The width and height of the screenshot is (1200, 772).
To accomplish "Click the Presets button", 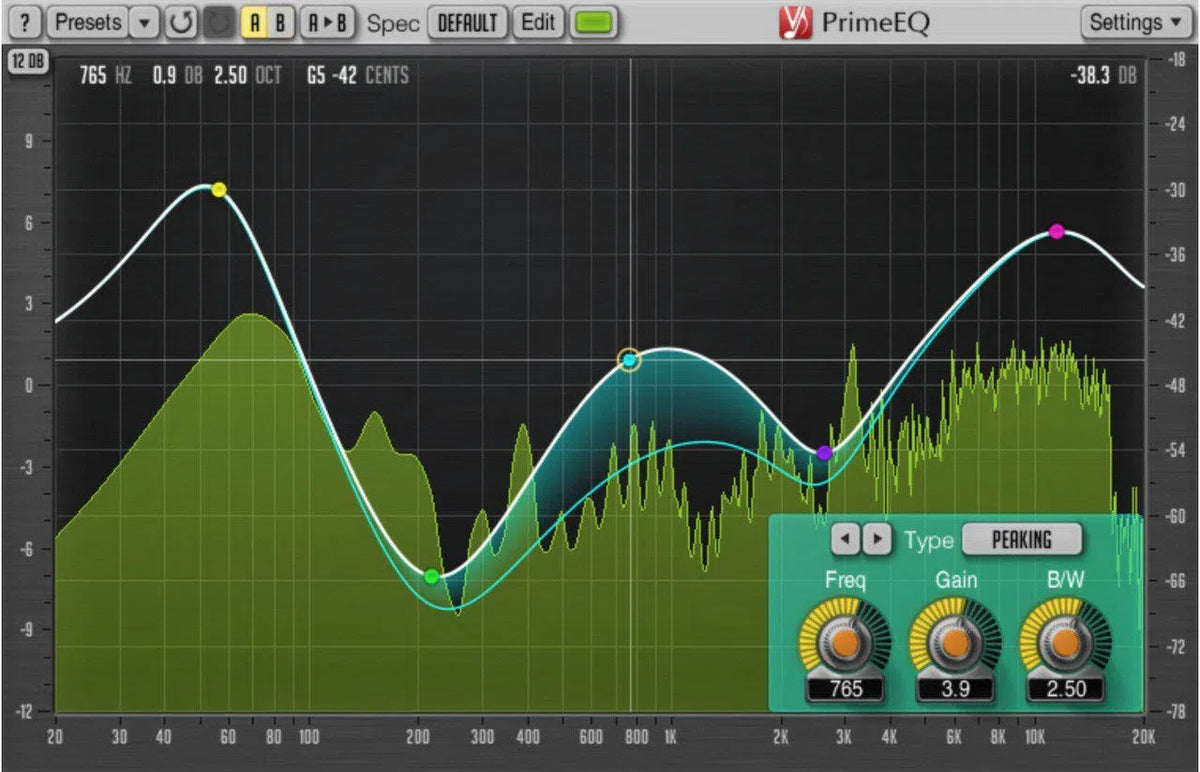I will [x=90, y=22].
